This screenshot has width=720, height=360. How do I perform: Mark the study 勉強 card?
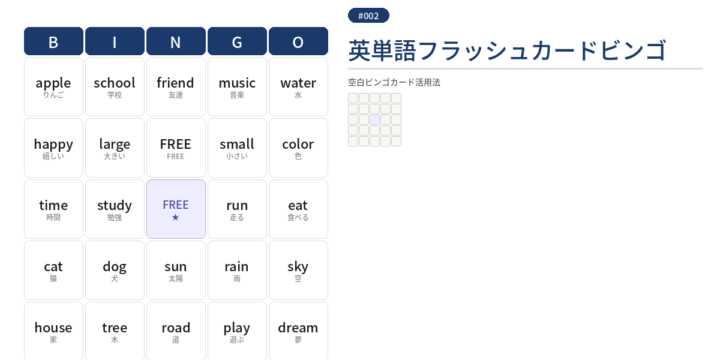[115, 209]
